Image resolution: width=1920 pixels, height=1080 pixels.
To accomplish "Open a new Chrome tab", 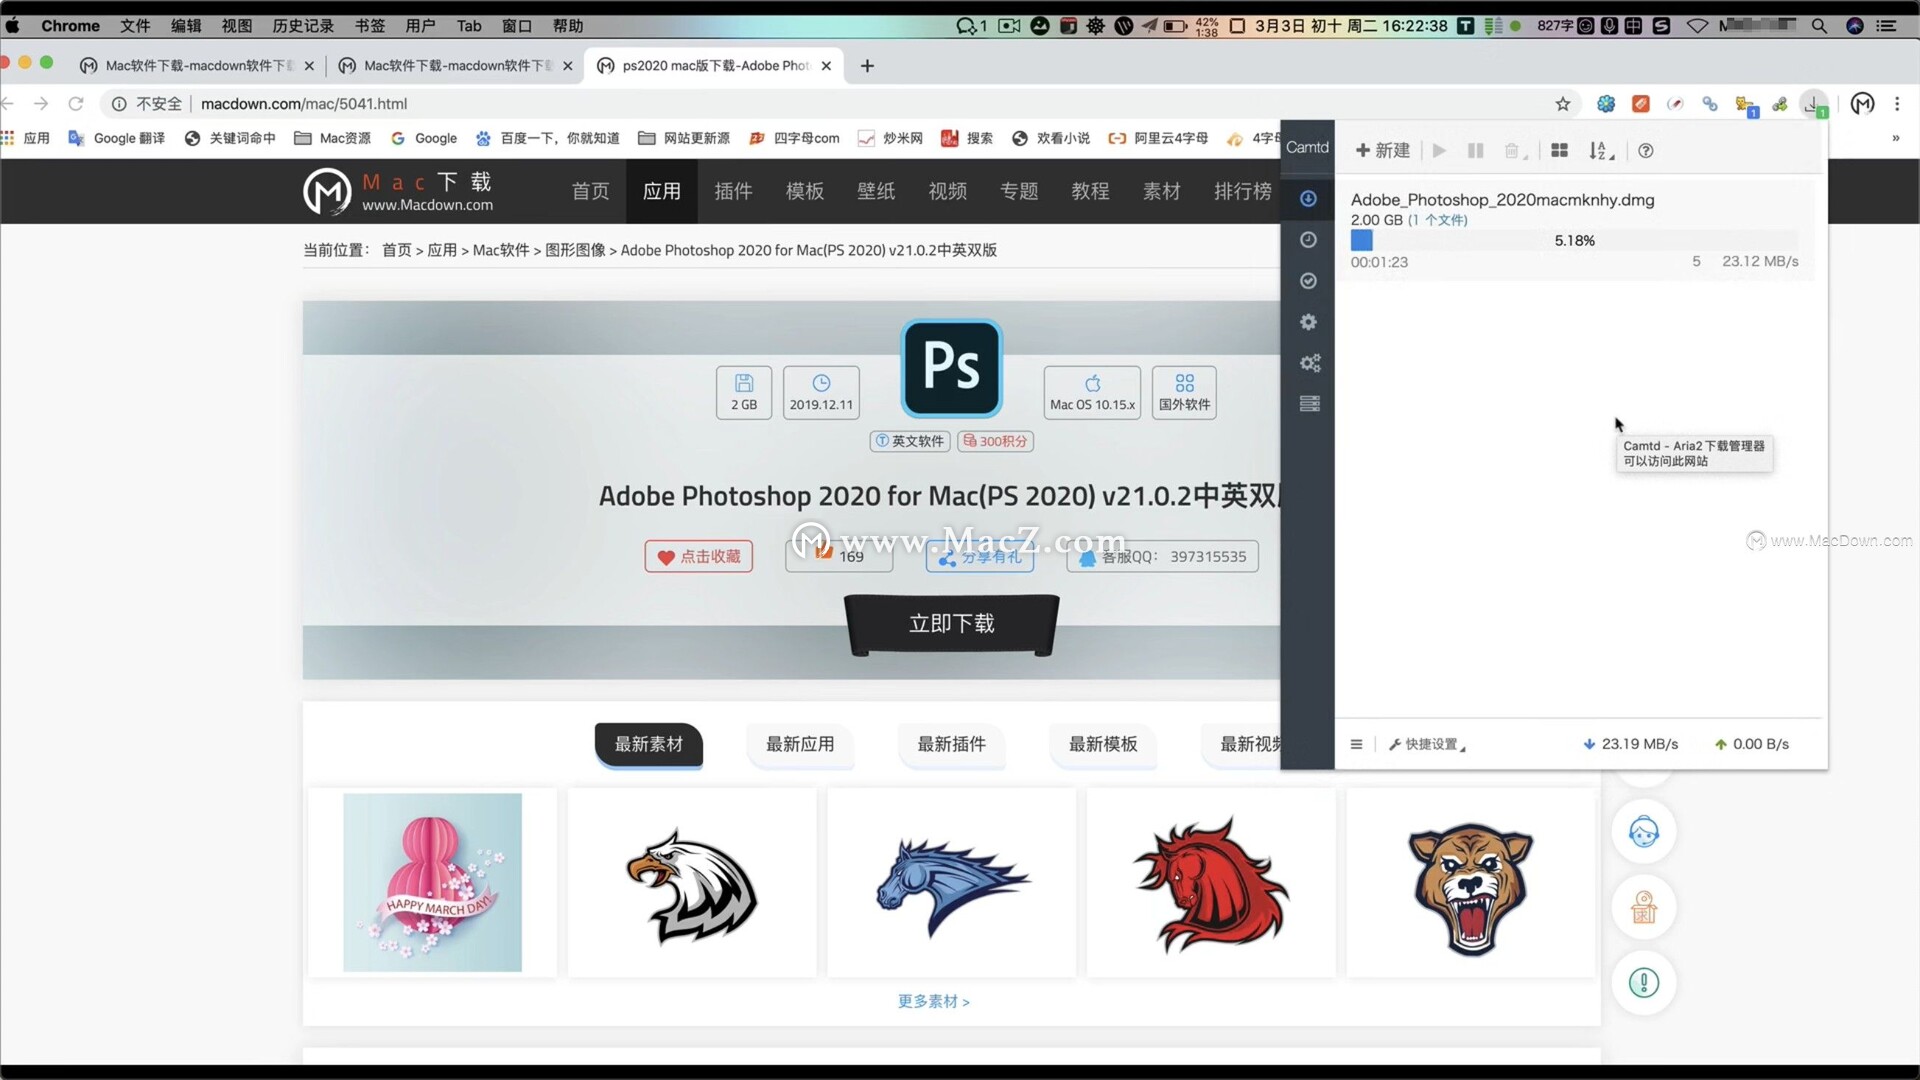I will (x=867, y=66).
